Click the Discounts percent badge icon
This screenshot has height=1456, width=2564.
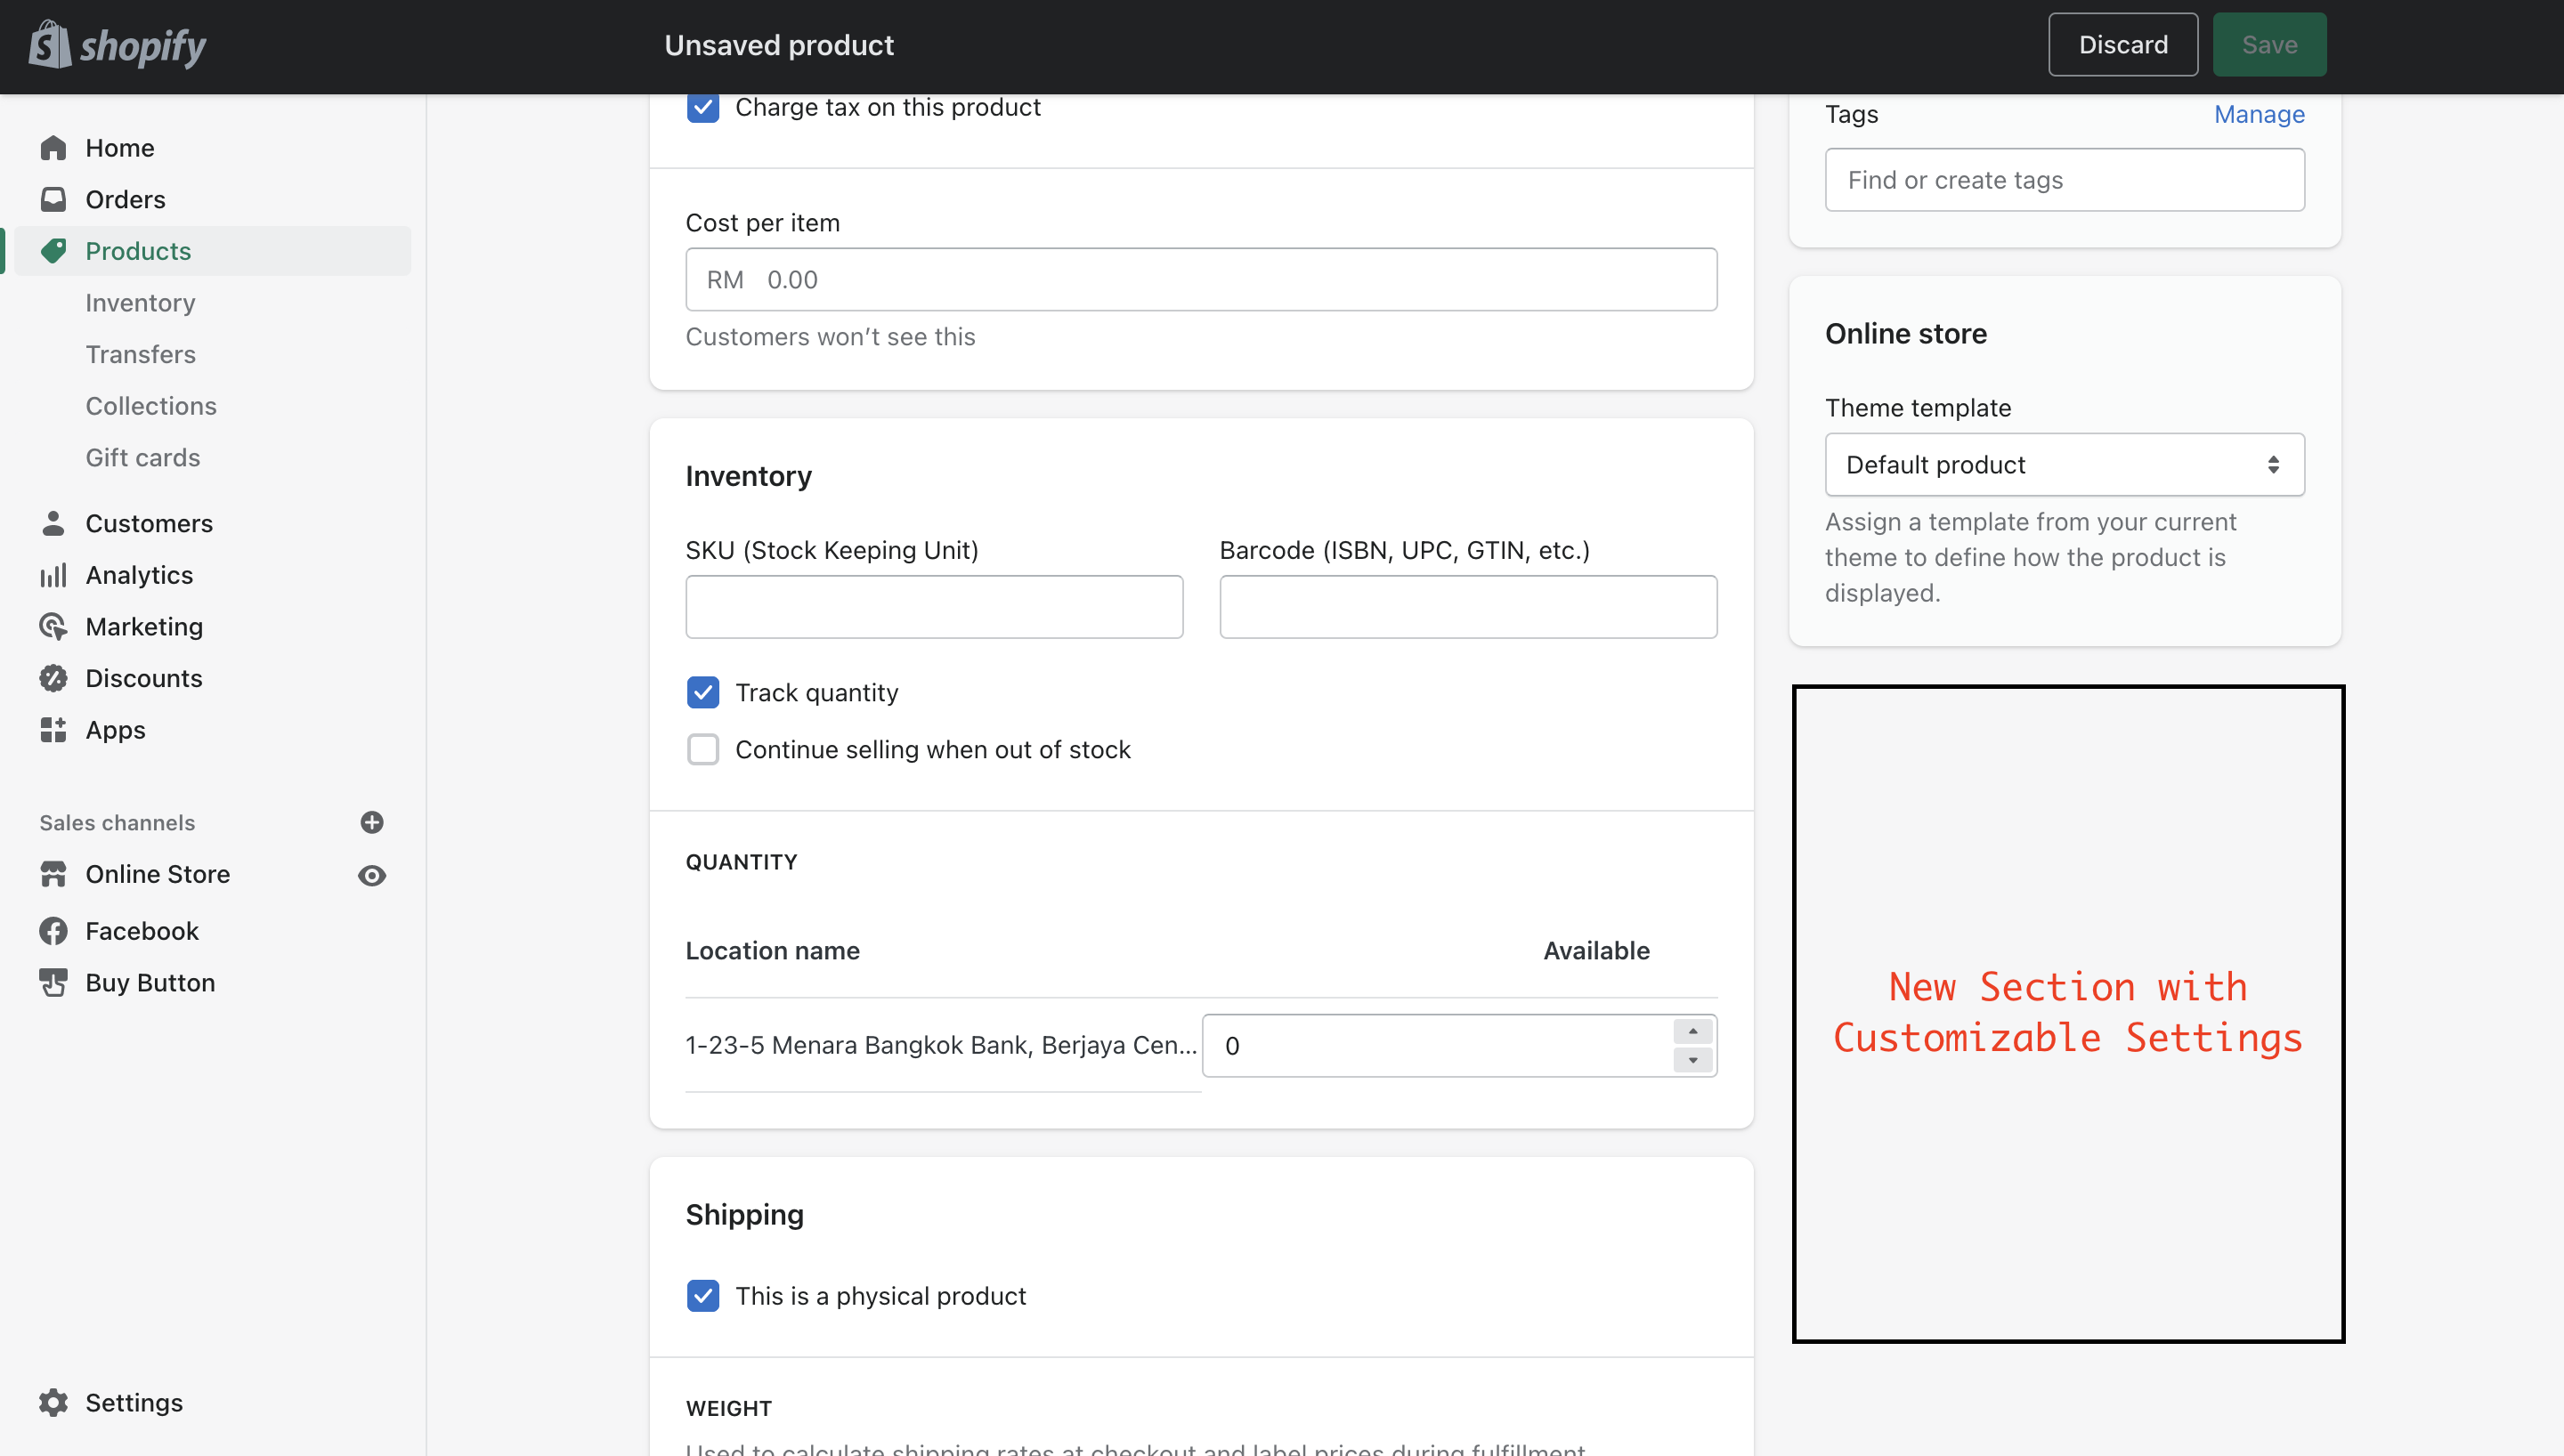point(53,678)
